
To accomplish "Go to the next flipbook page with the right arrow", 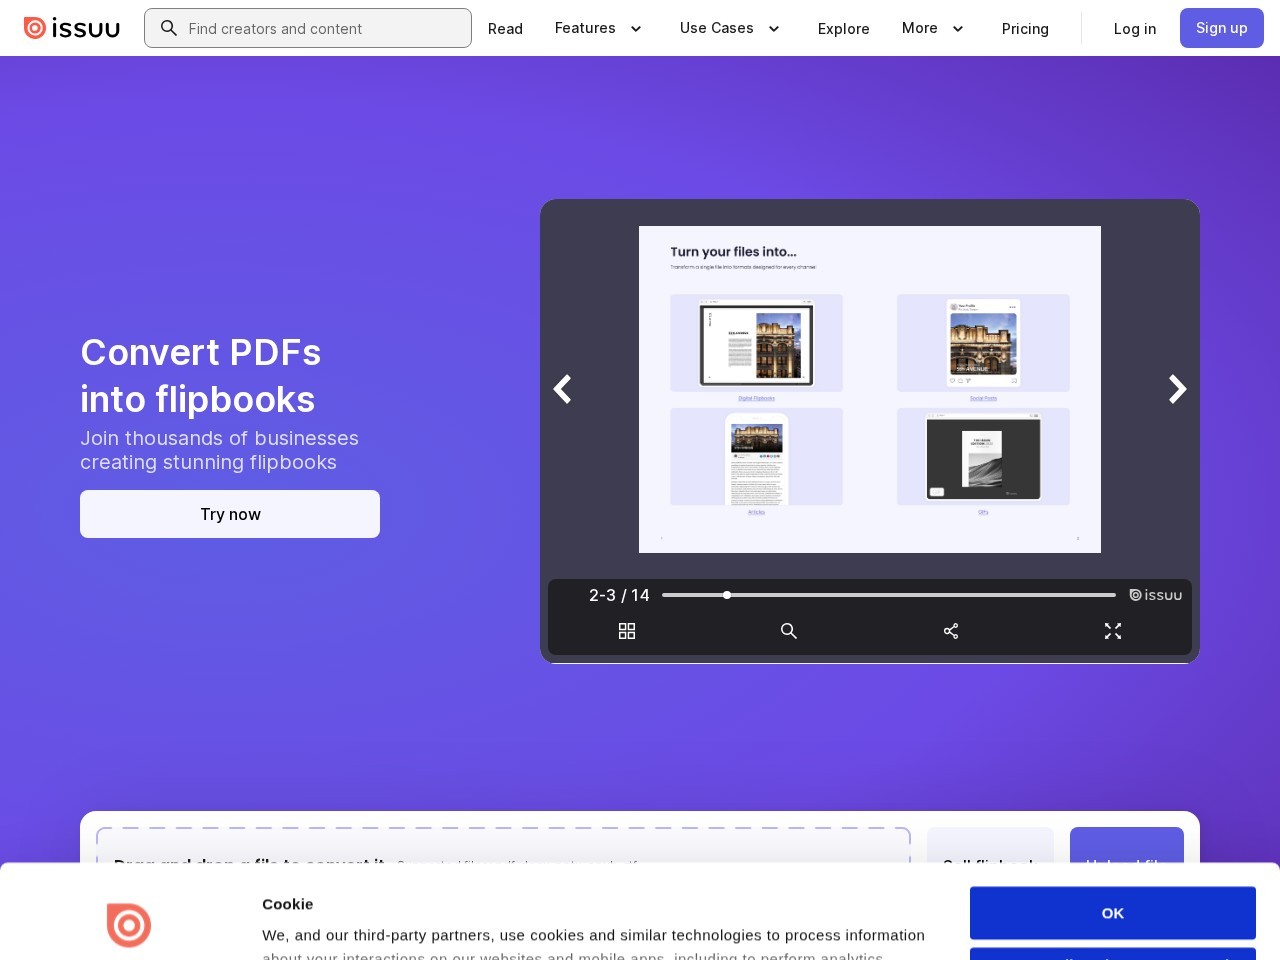I will (1177, 389).
